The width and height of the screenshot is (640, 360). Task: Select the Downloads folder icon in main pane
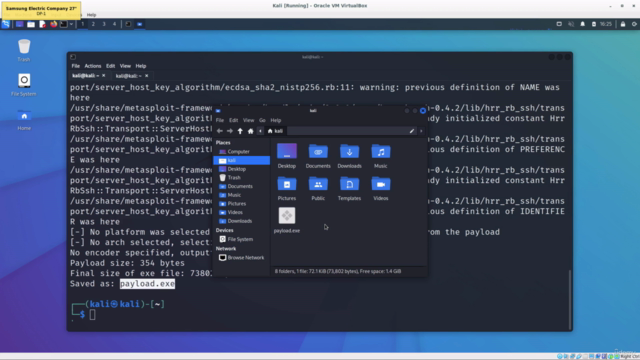[349, 156]
